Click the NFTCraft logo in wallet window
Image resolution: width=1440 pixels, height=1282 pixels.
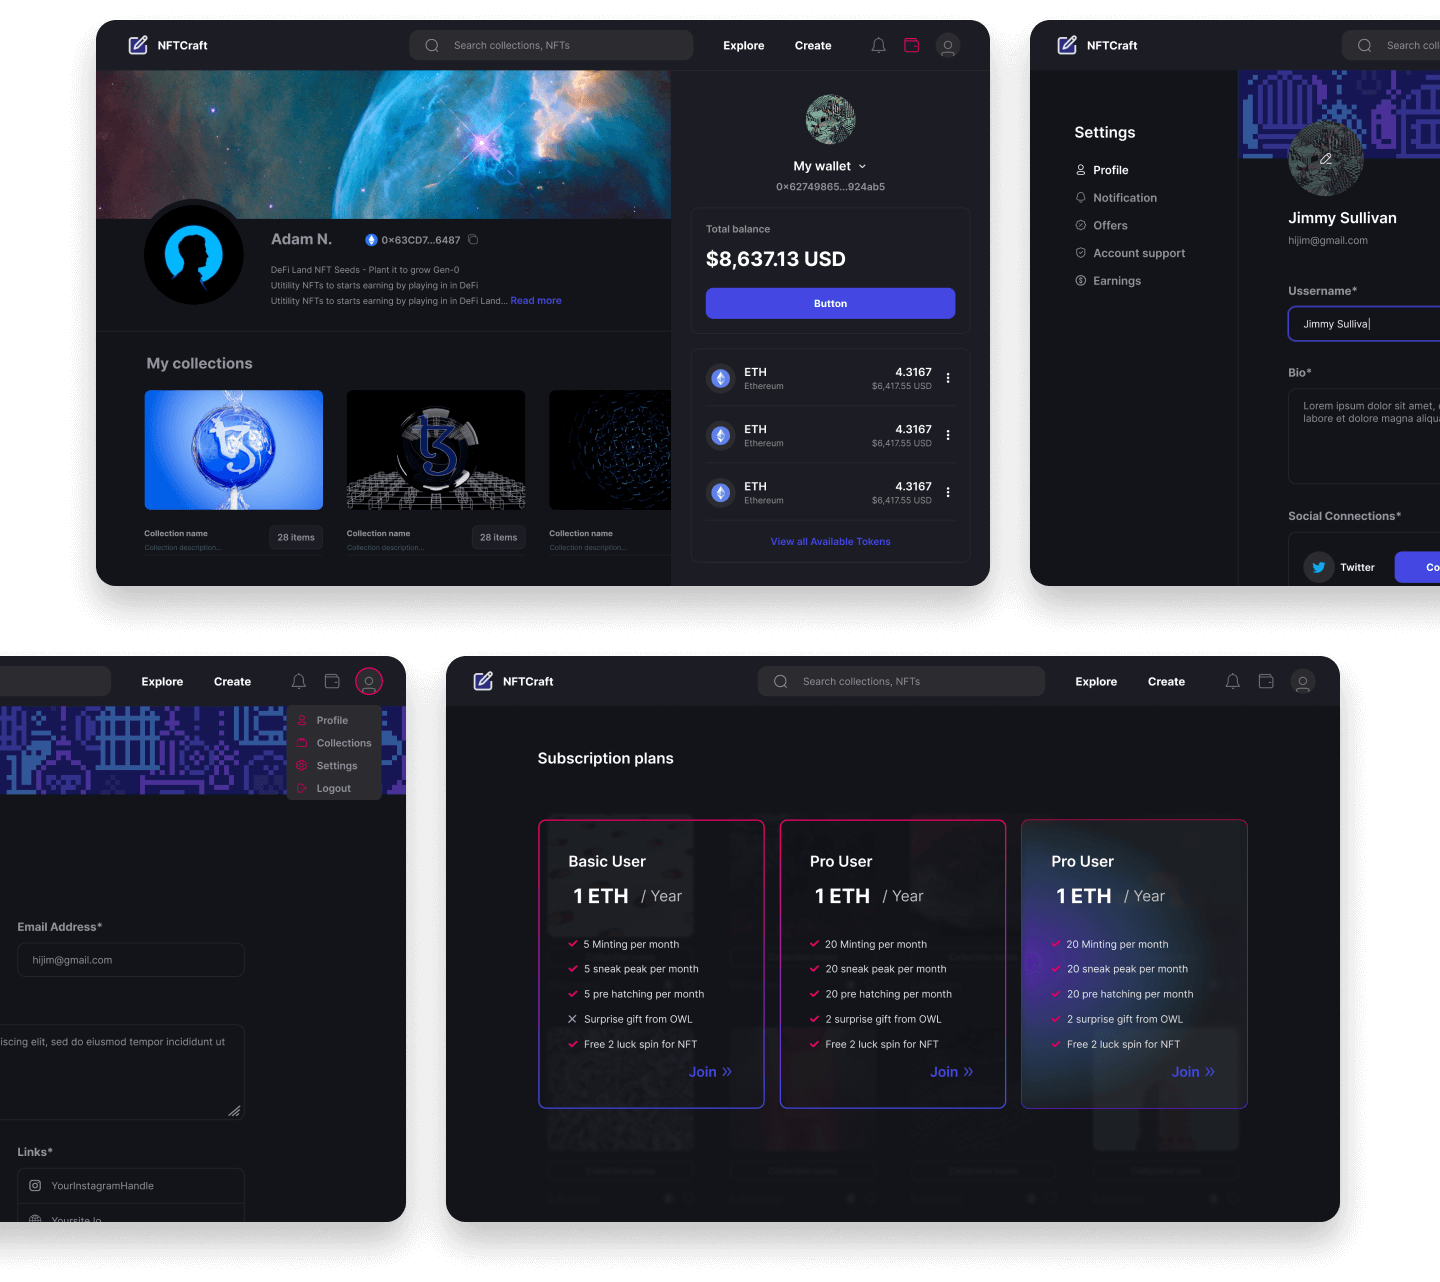(168, 45)
